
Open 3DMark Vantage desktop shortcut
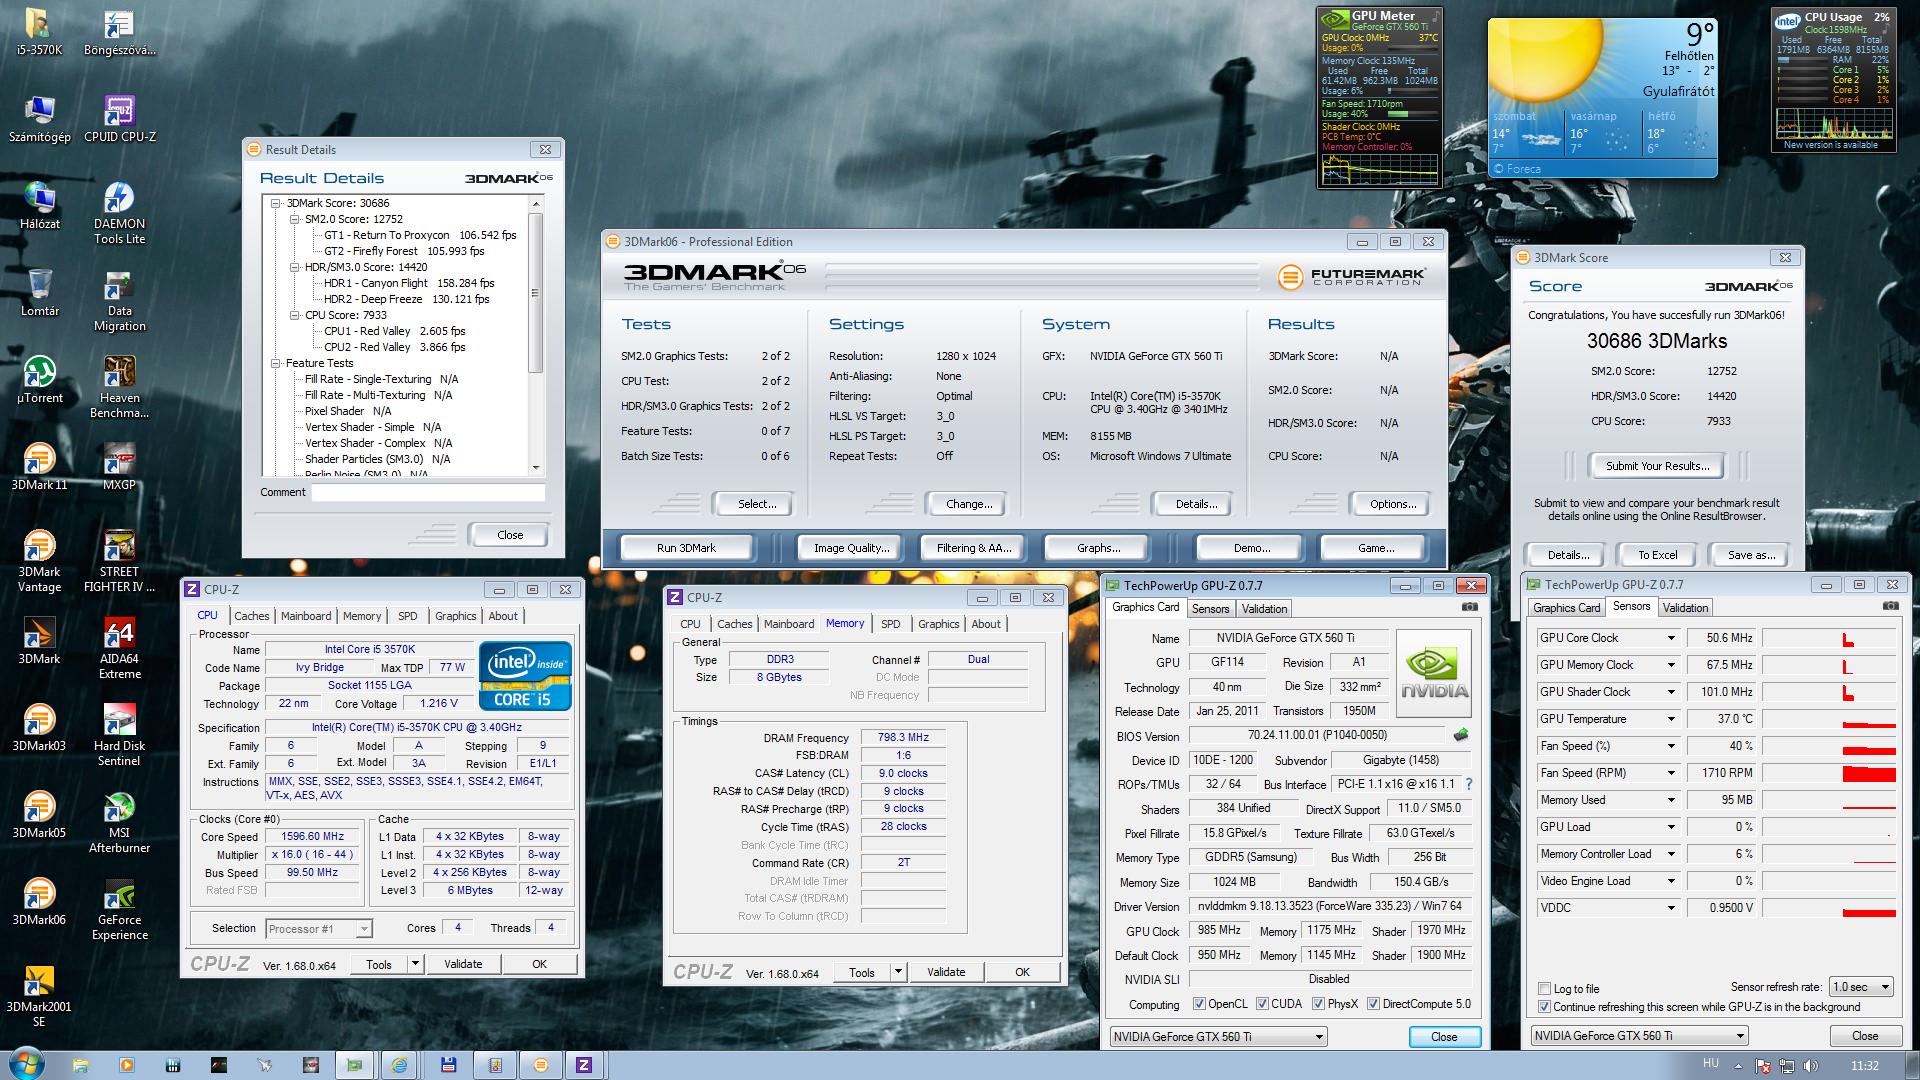point(39,561)
